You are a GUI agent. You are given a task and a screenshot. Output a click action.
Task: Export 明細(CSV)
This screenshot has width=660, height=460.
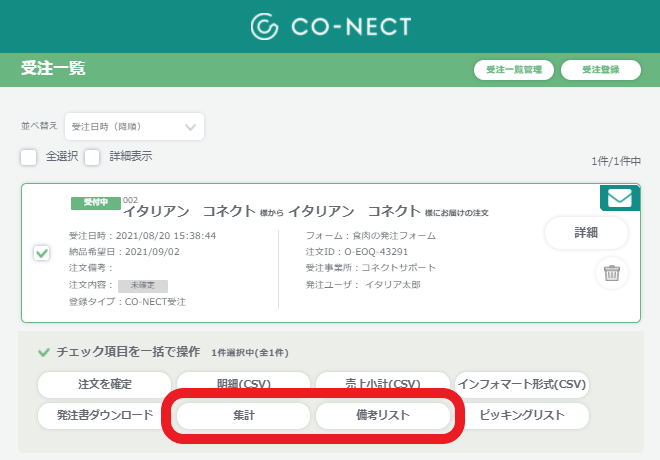244,381
